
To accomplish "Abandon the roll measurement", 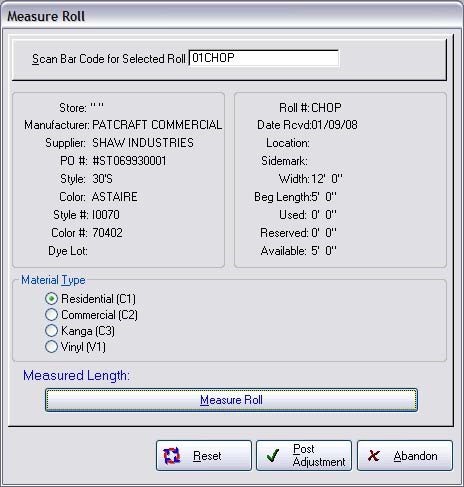I will coord(405,456).
